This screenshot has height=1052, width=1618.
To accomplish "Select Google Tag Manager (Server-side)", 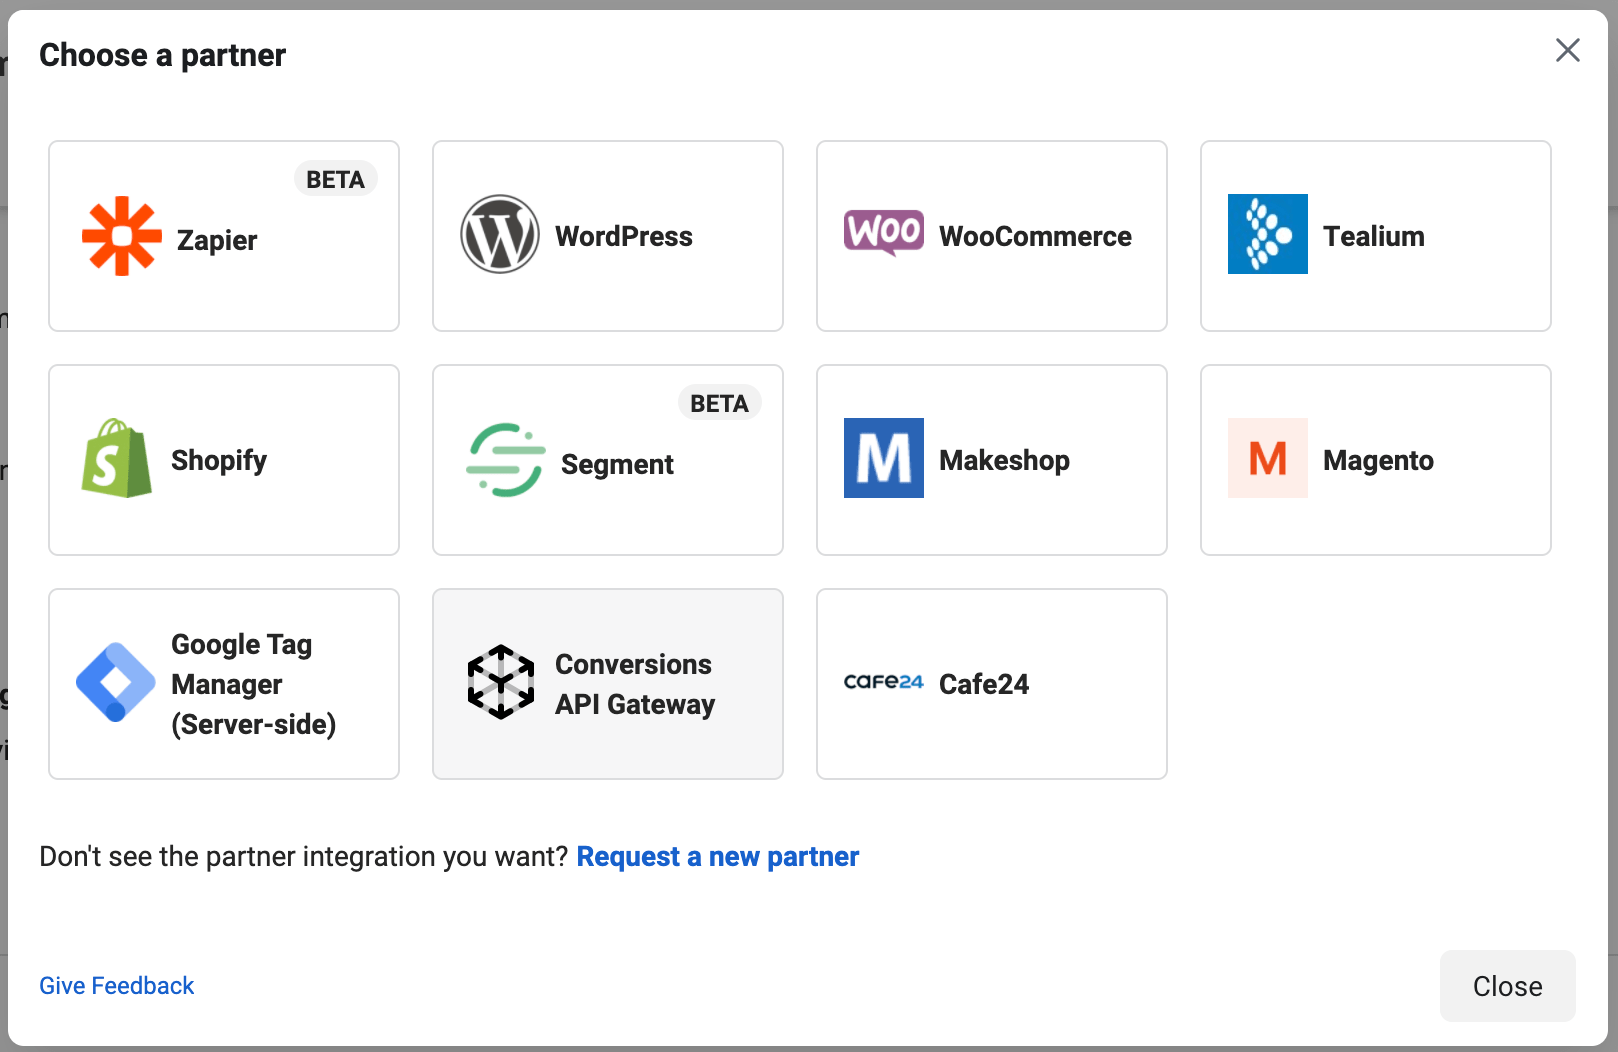I will [222, 684].
